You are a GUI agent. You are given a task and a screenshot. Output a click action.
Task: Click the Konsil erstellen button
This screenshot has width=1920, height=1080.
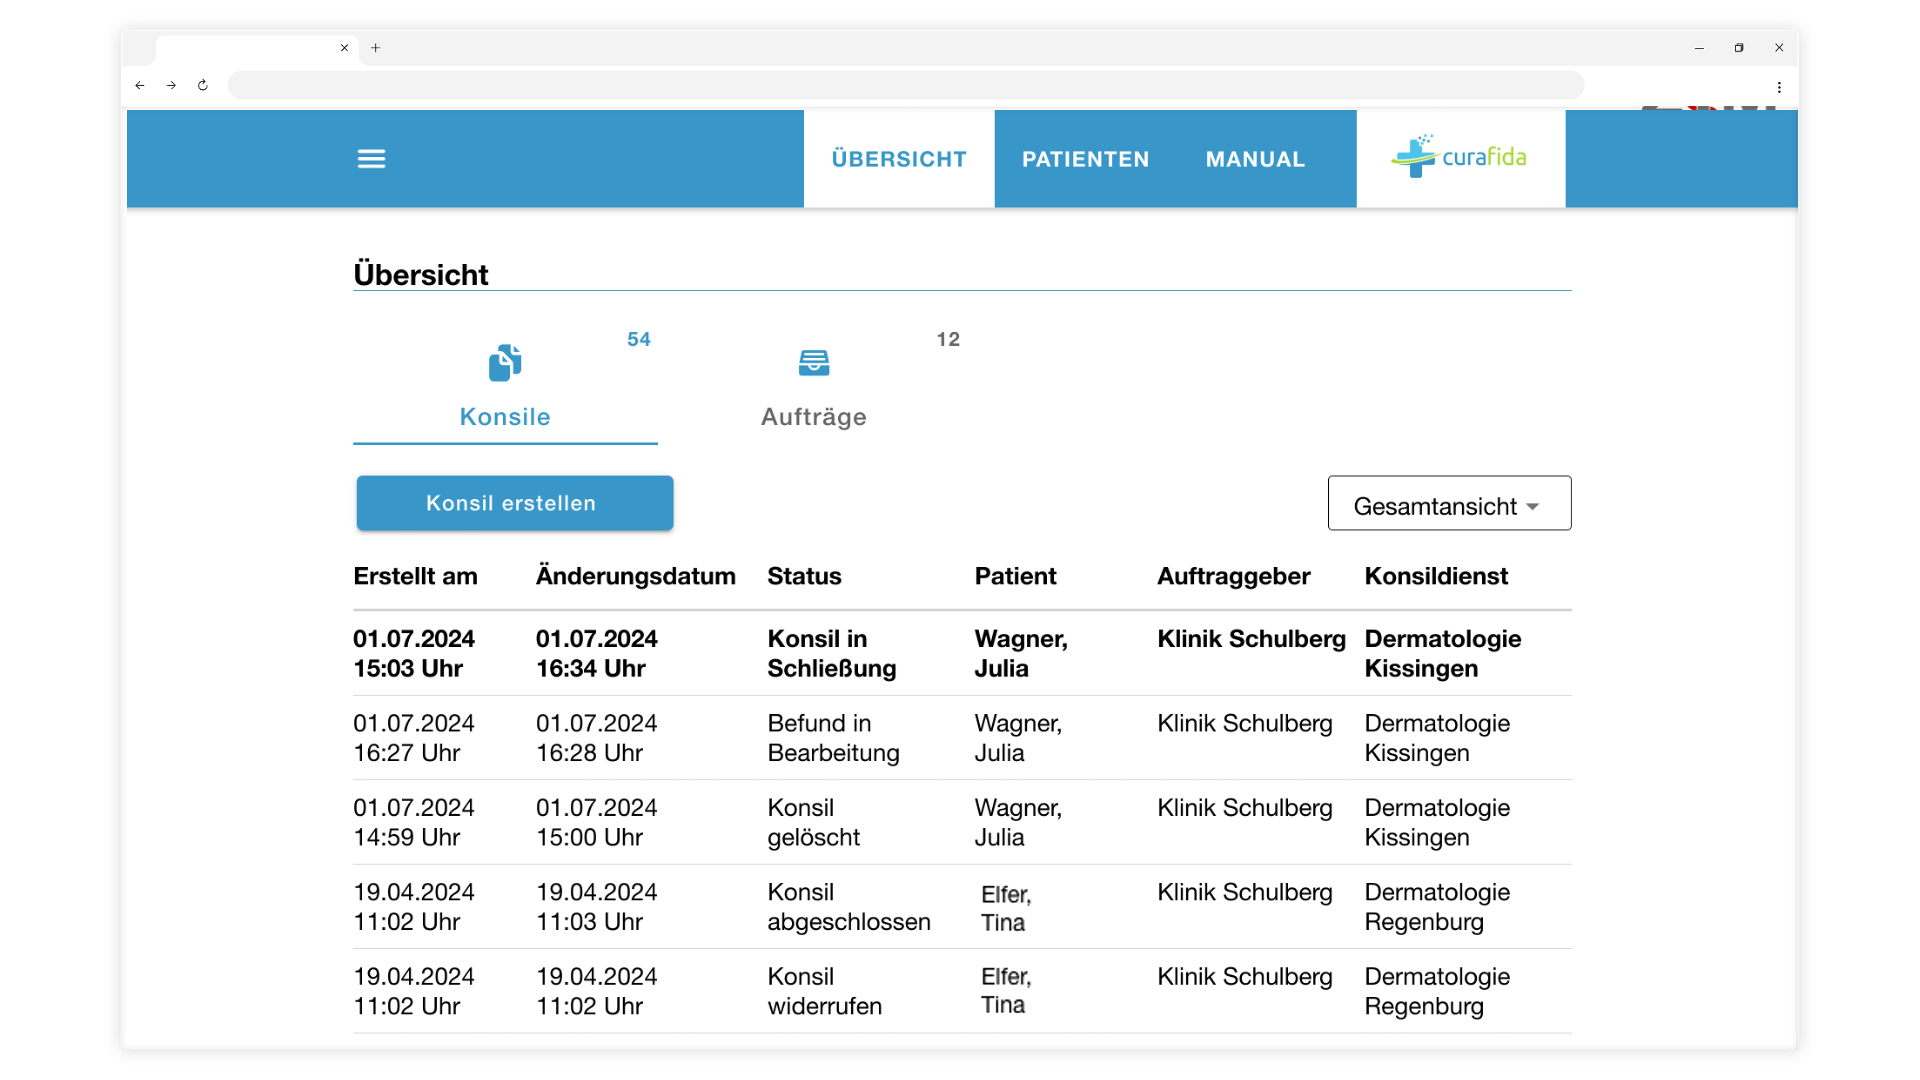[x=515, y=503]
